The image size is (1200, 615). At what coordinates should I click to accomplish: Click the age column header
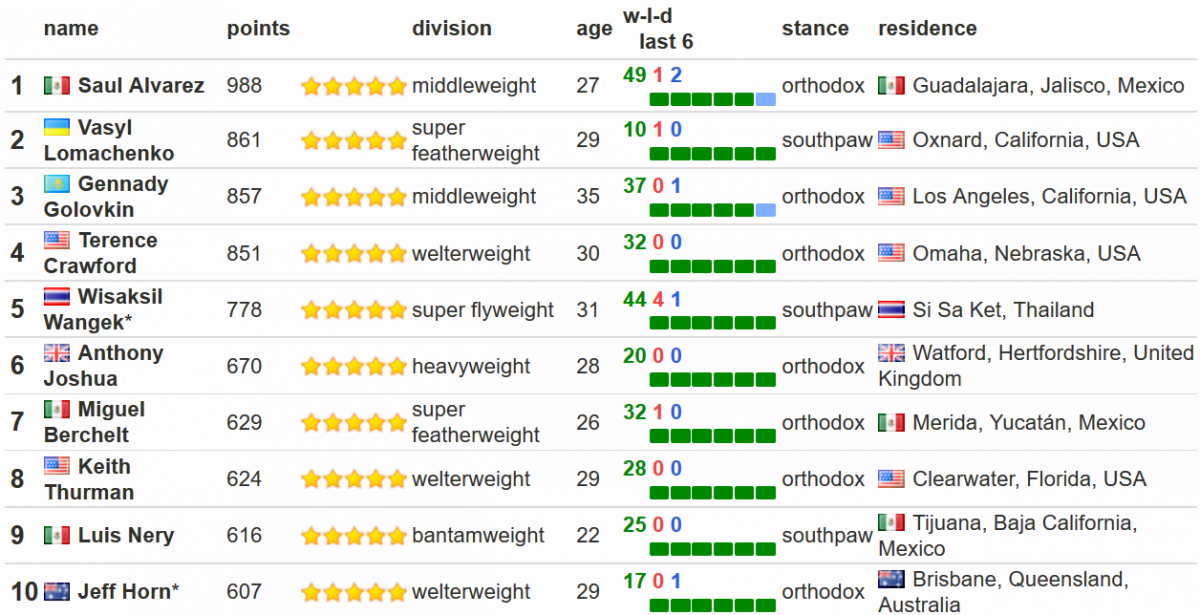(594, 29)
